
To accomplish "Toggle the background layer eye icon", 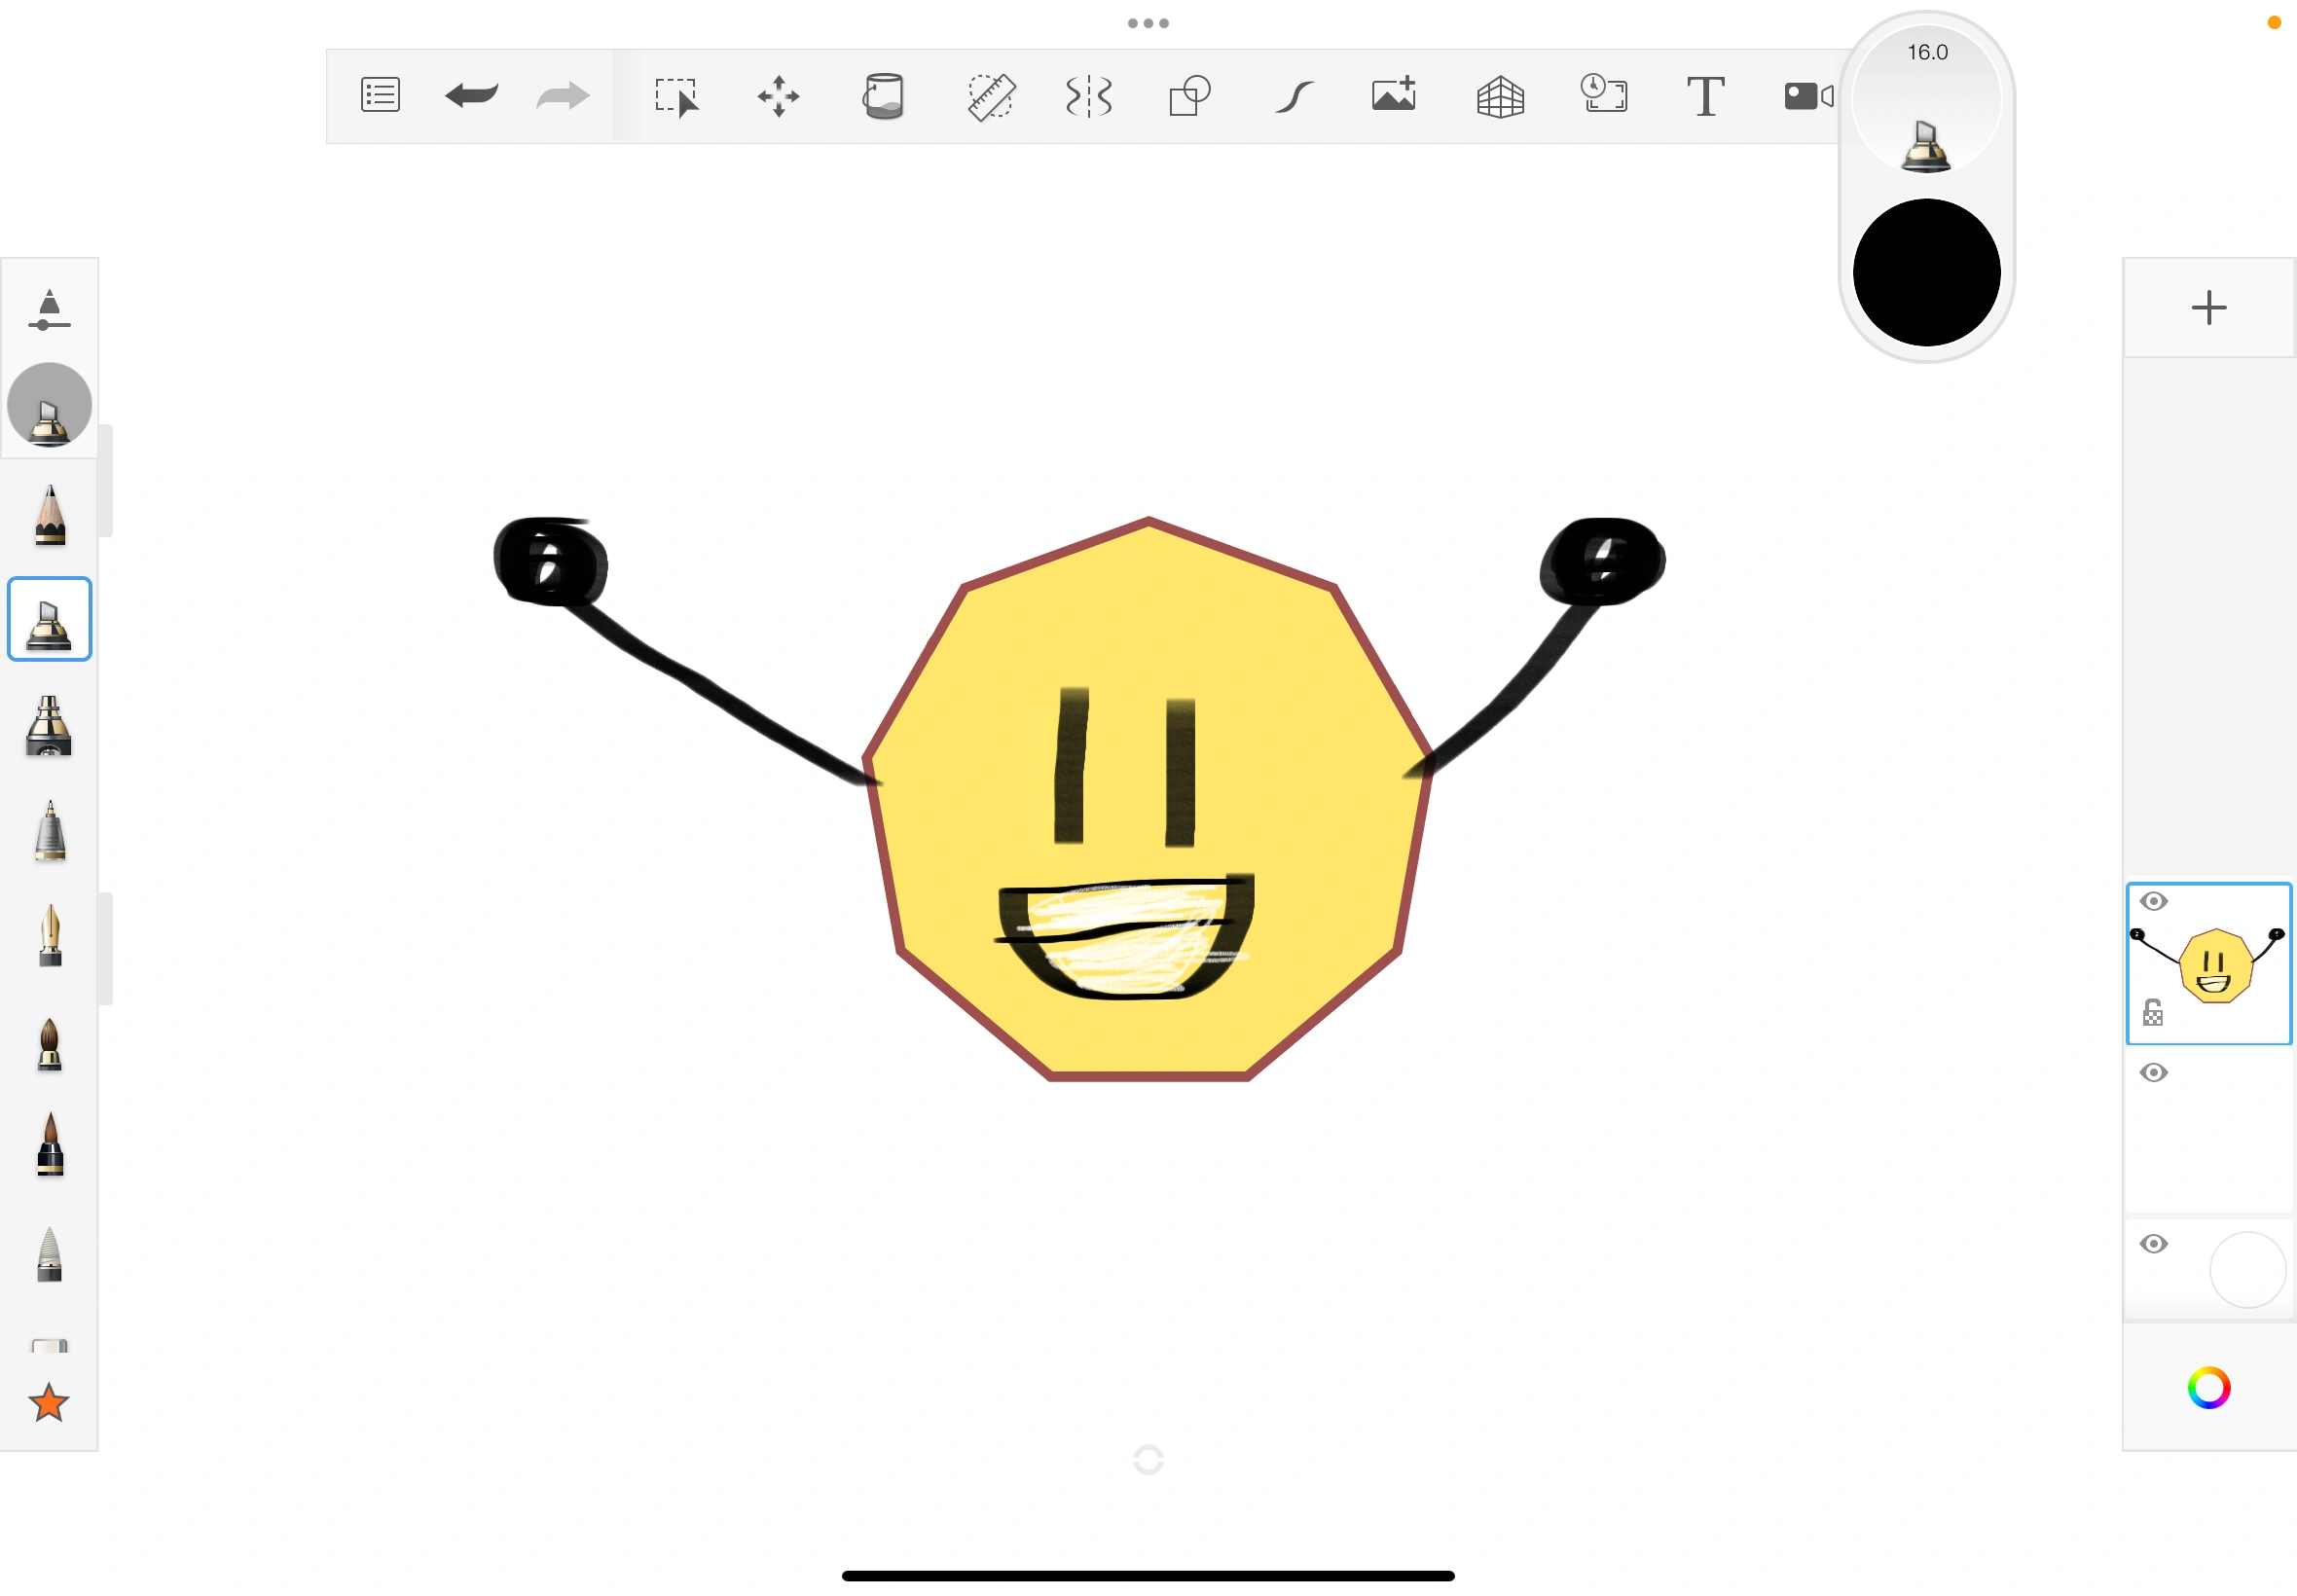I will tap(2154, 1243).
